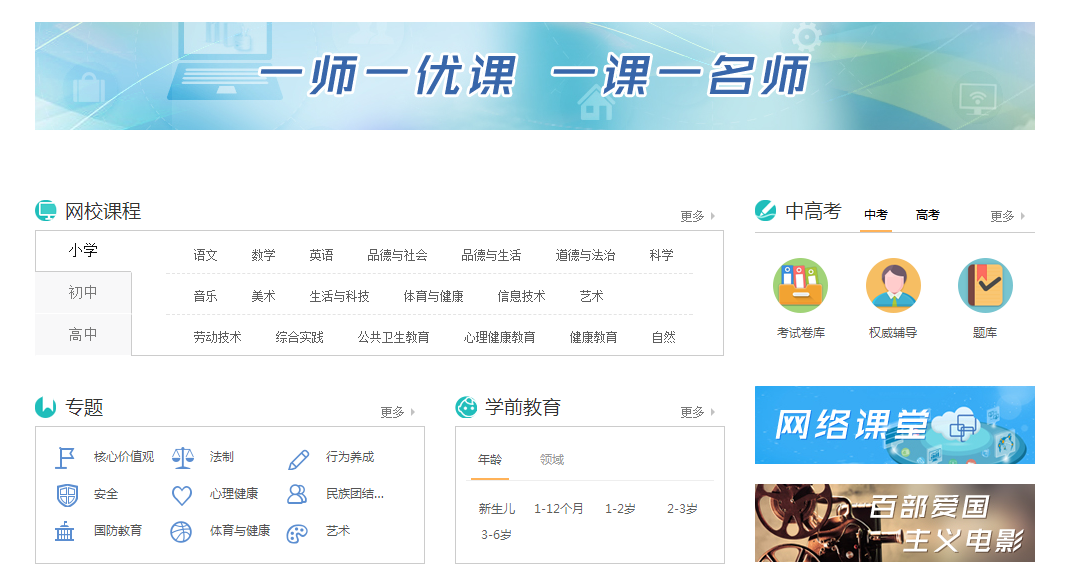This screenshot has width=1068, height=564.
Task: Open 体育与健康 in 网校课程
Action: pos(433,296)
